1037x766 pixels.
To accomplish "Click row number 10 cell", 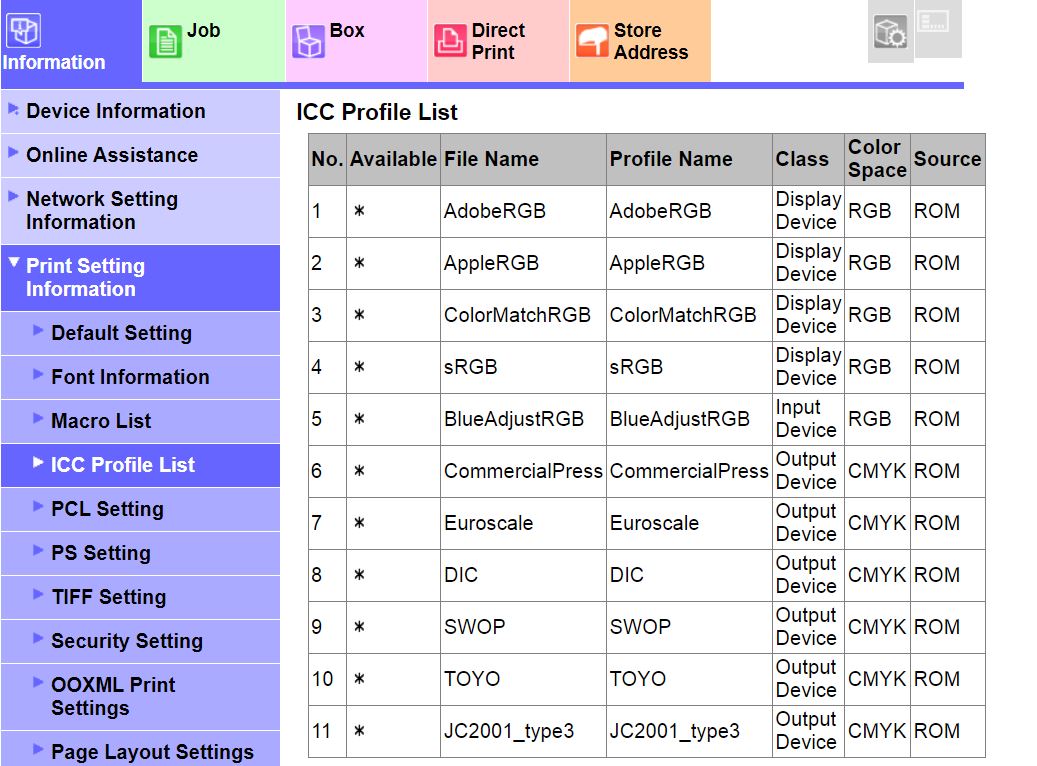I will 327,679.
